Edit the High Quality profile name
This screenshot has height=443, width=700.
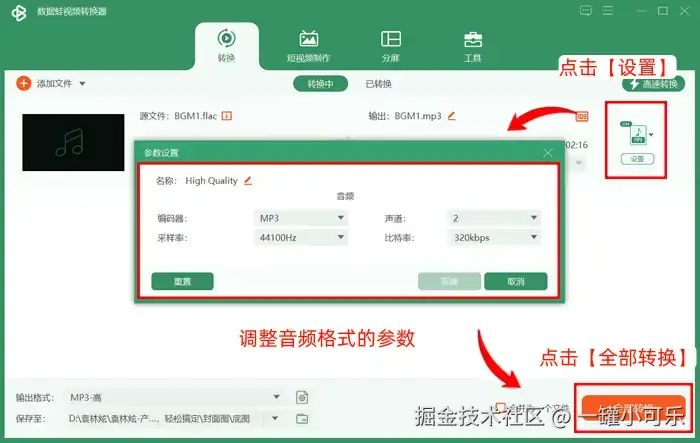click(x=248, y=181)
